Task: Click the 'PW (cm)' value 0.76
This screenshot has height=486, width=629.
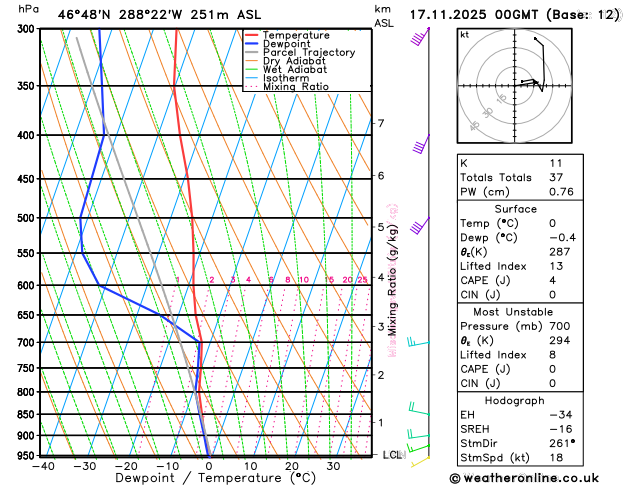Action: (x=561, y=192)
